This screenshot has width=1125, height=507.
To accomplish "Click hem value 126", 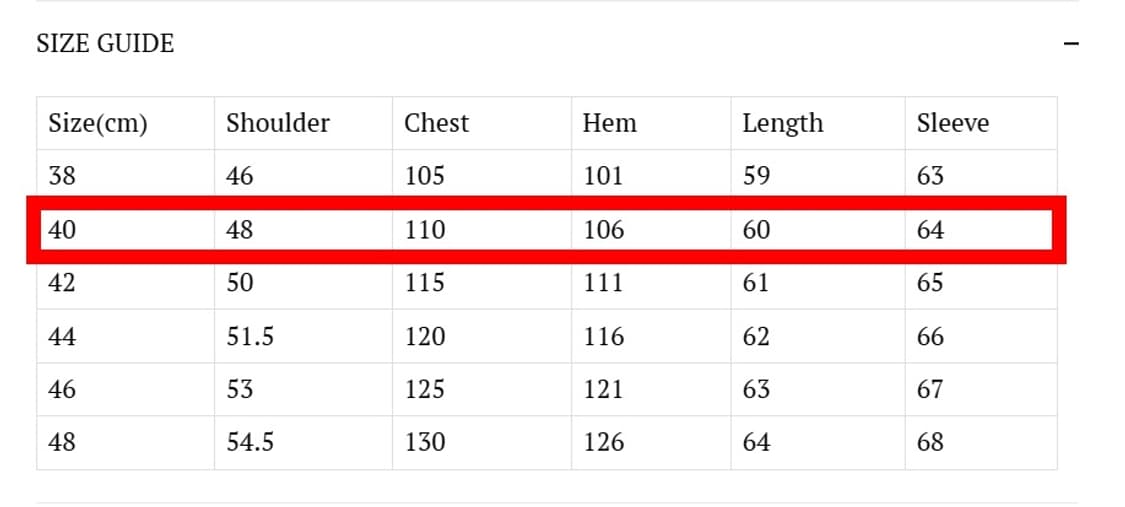I will (x=603, y=442).
